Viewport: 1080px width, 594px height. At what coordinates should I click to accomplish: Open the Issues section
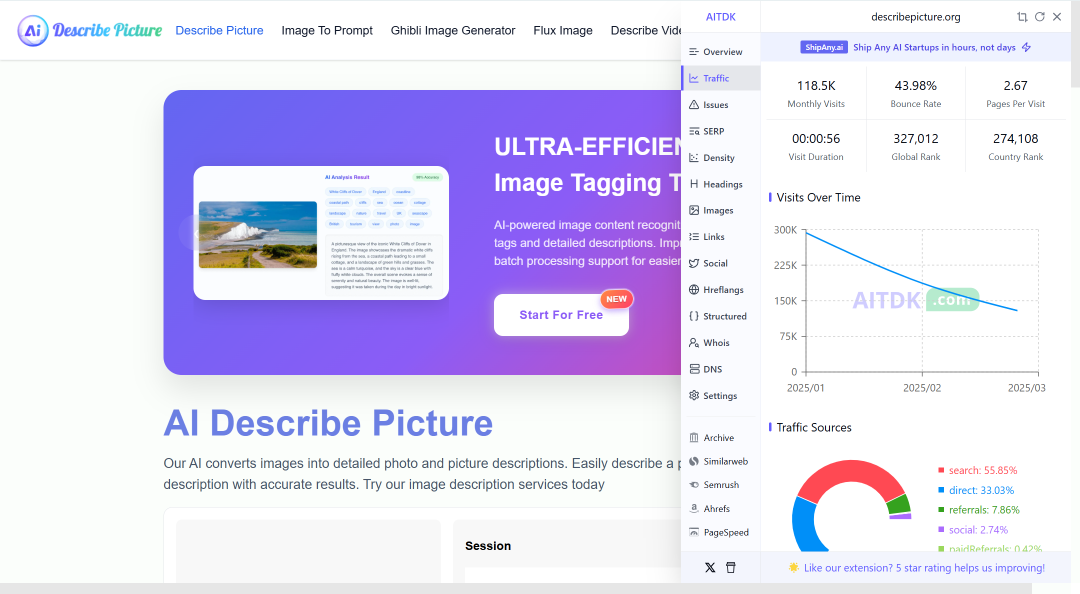point(720,105)
